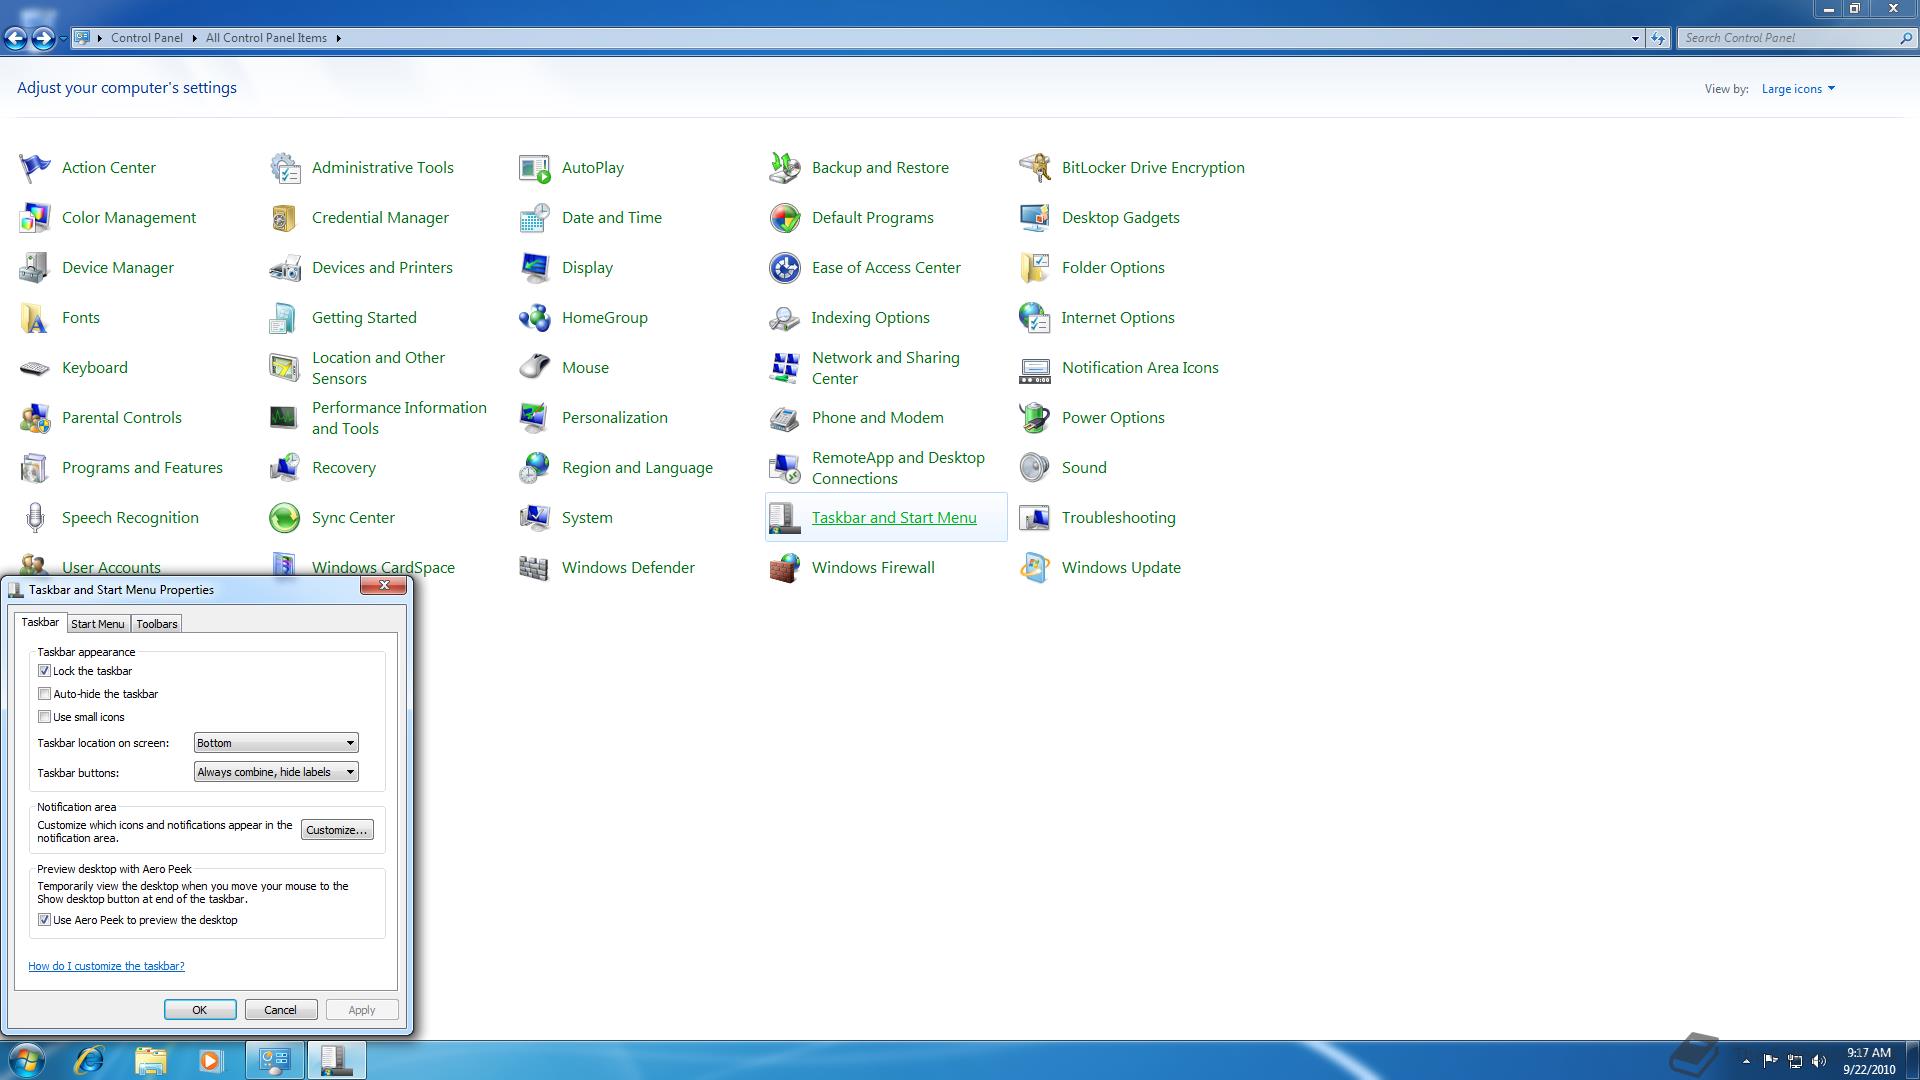
Task: Switch to the Start Menu tab
Action: pos(98,623)
